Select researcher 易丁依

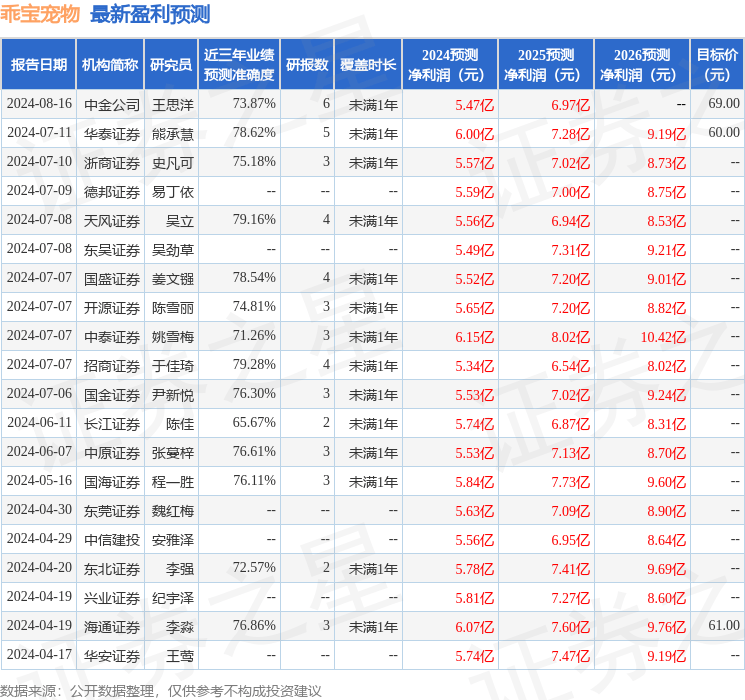click(173, 192)
